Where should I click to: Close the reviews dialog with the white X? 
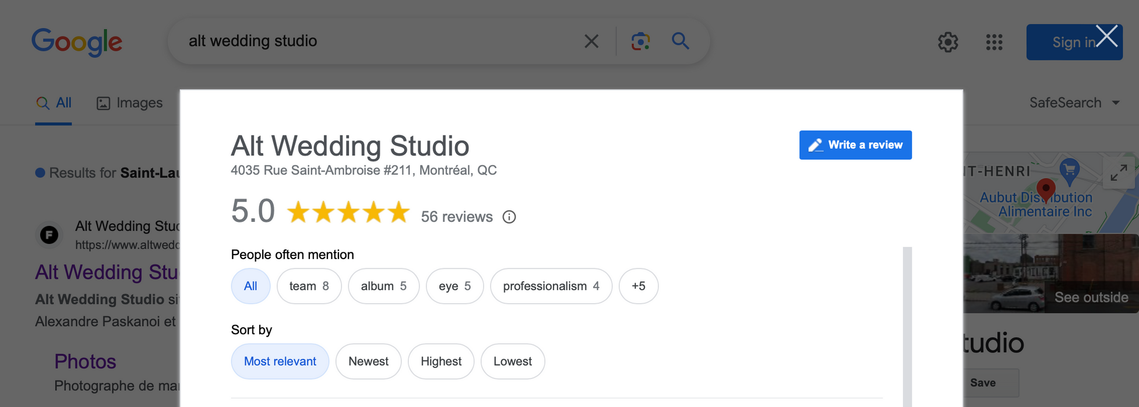click(x=1106, y=36)
